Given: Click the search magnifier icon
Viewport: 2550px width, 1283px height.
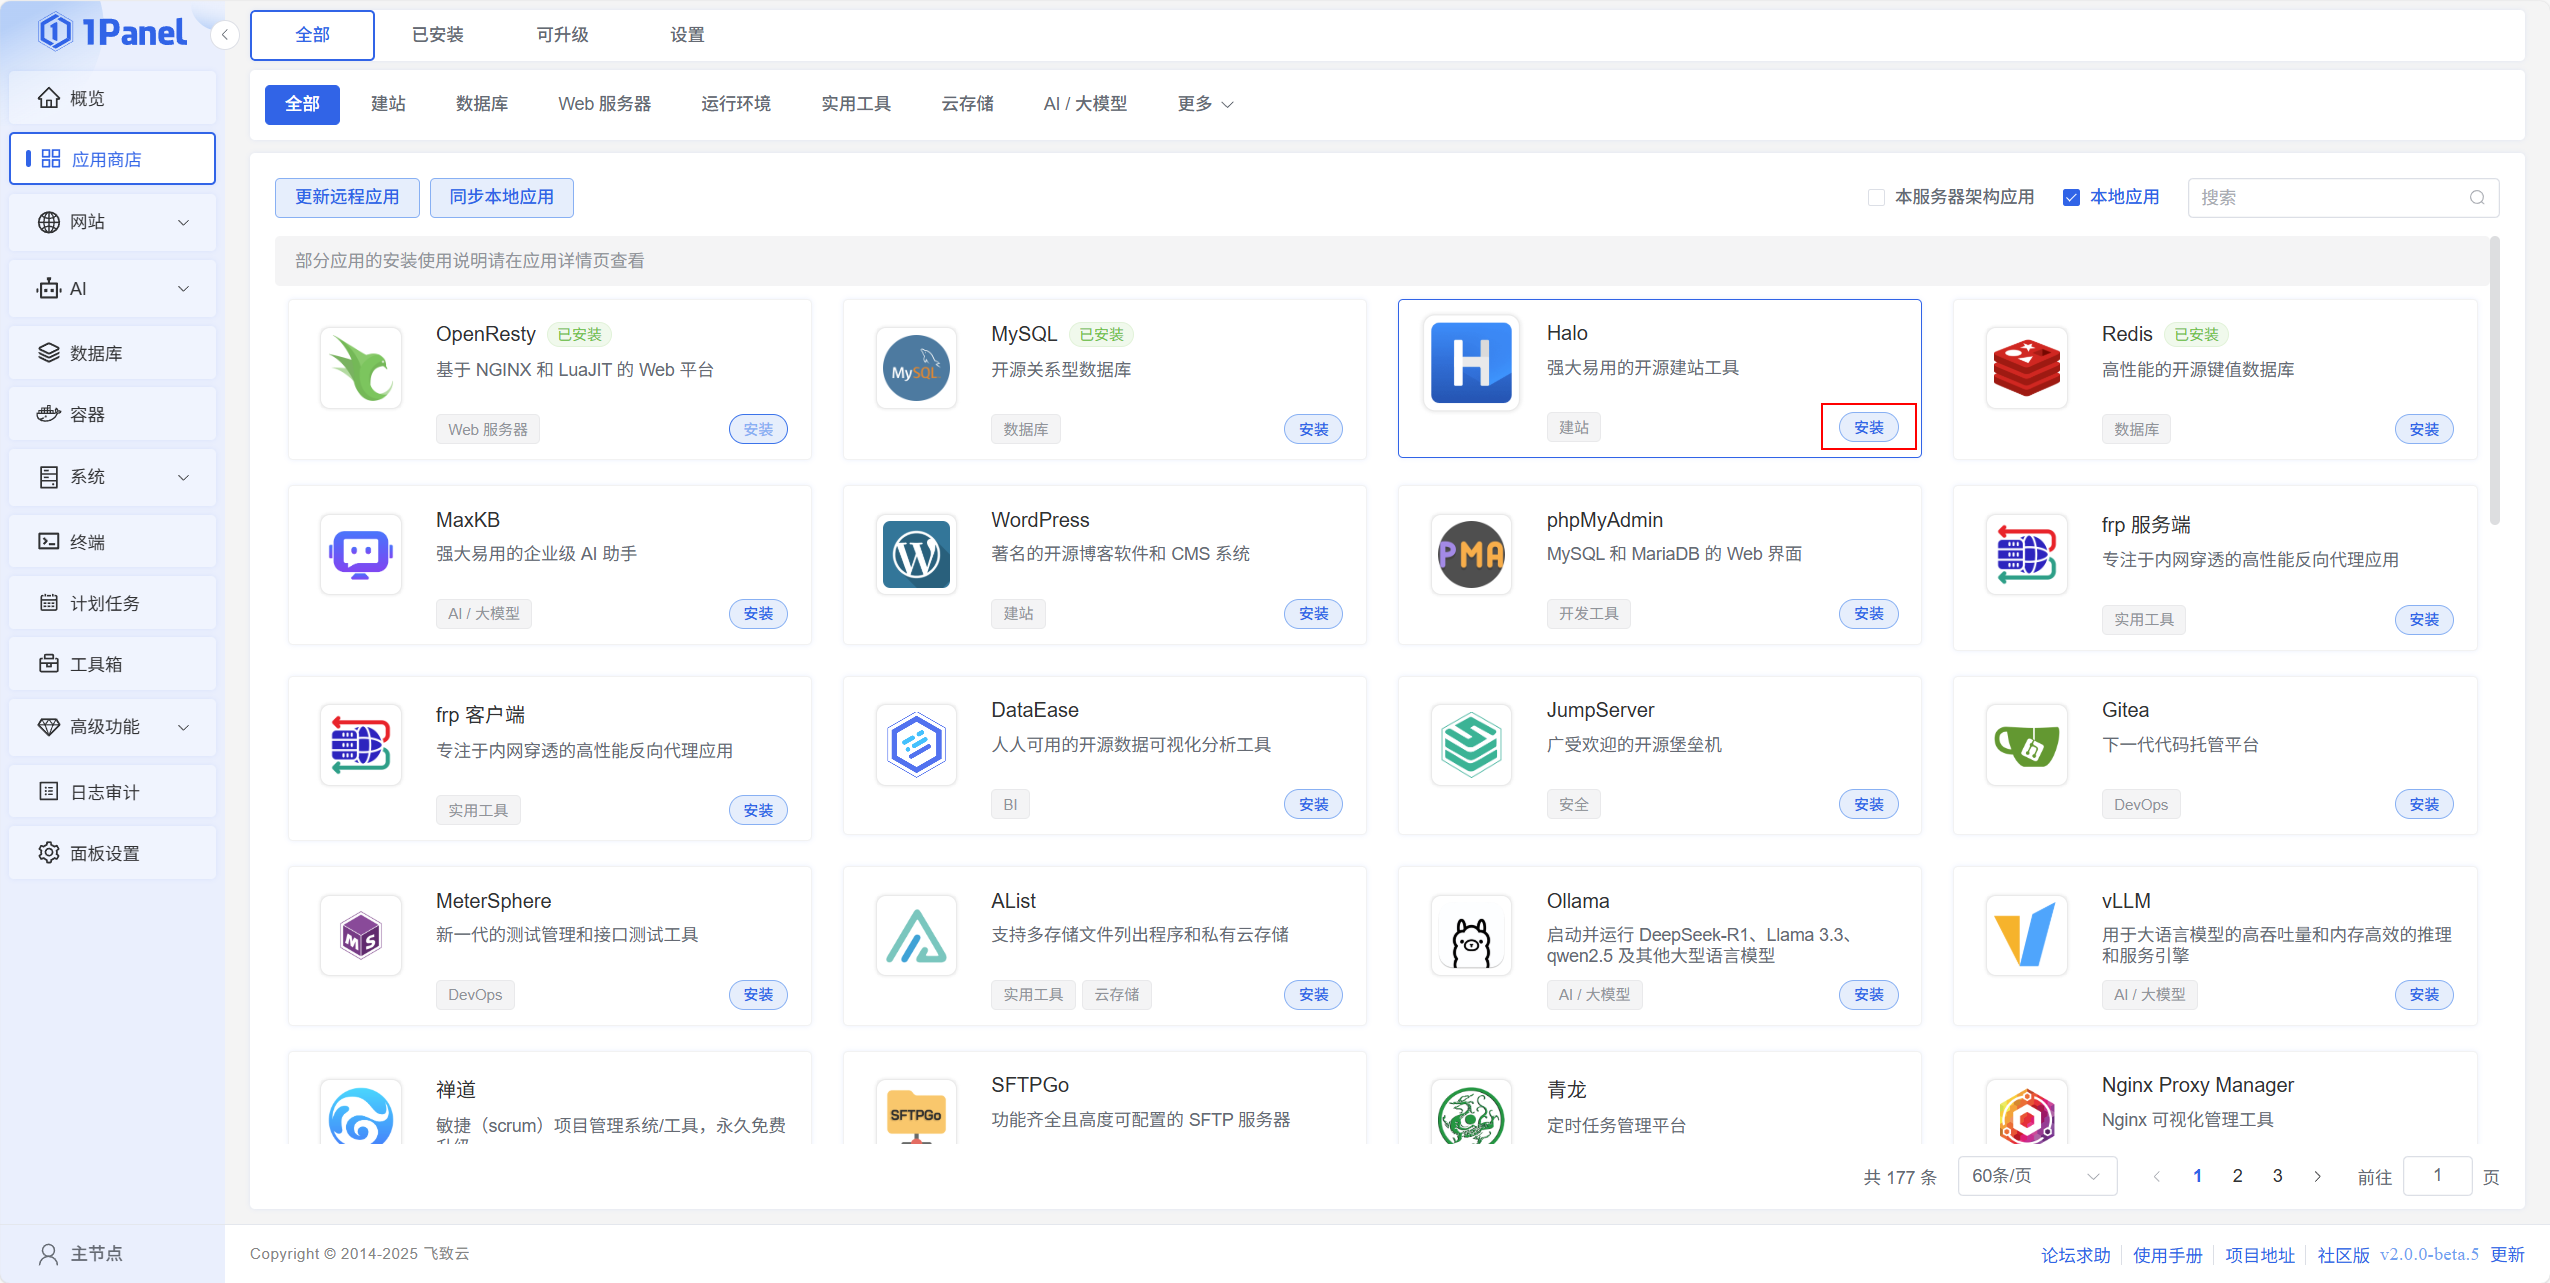Looking at the screenshot, I should pyautogui.click(x=2477, y=198).
